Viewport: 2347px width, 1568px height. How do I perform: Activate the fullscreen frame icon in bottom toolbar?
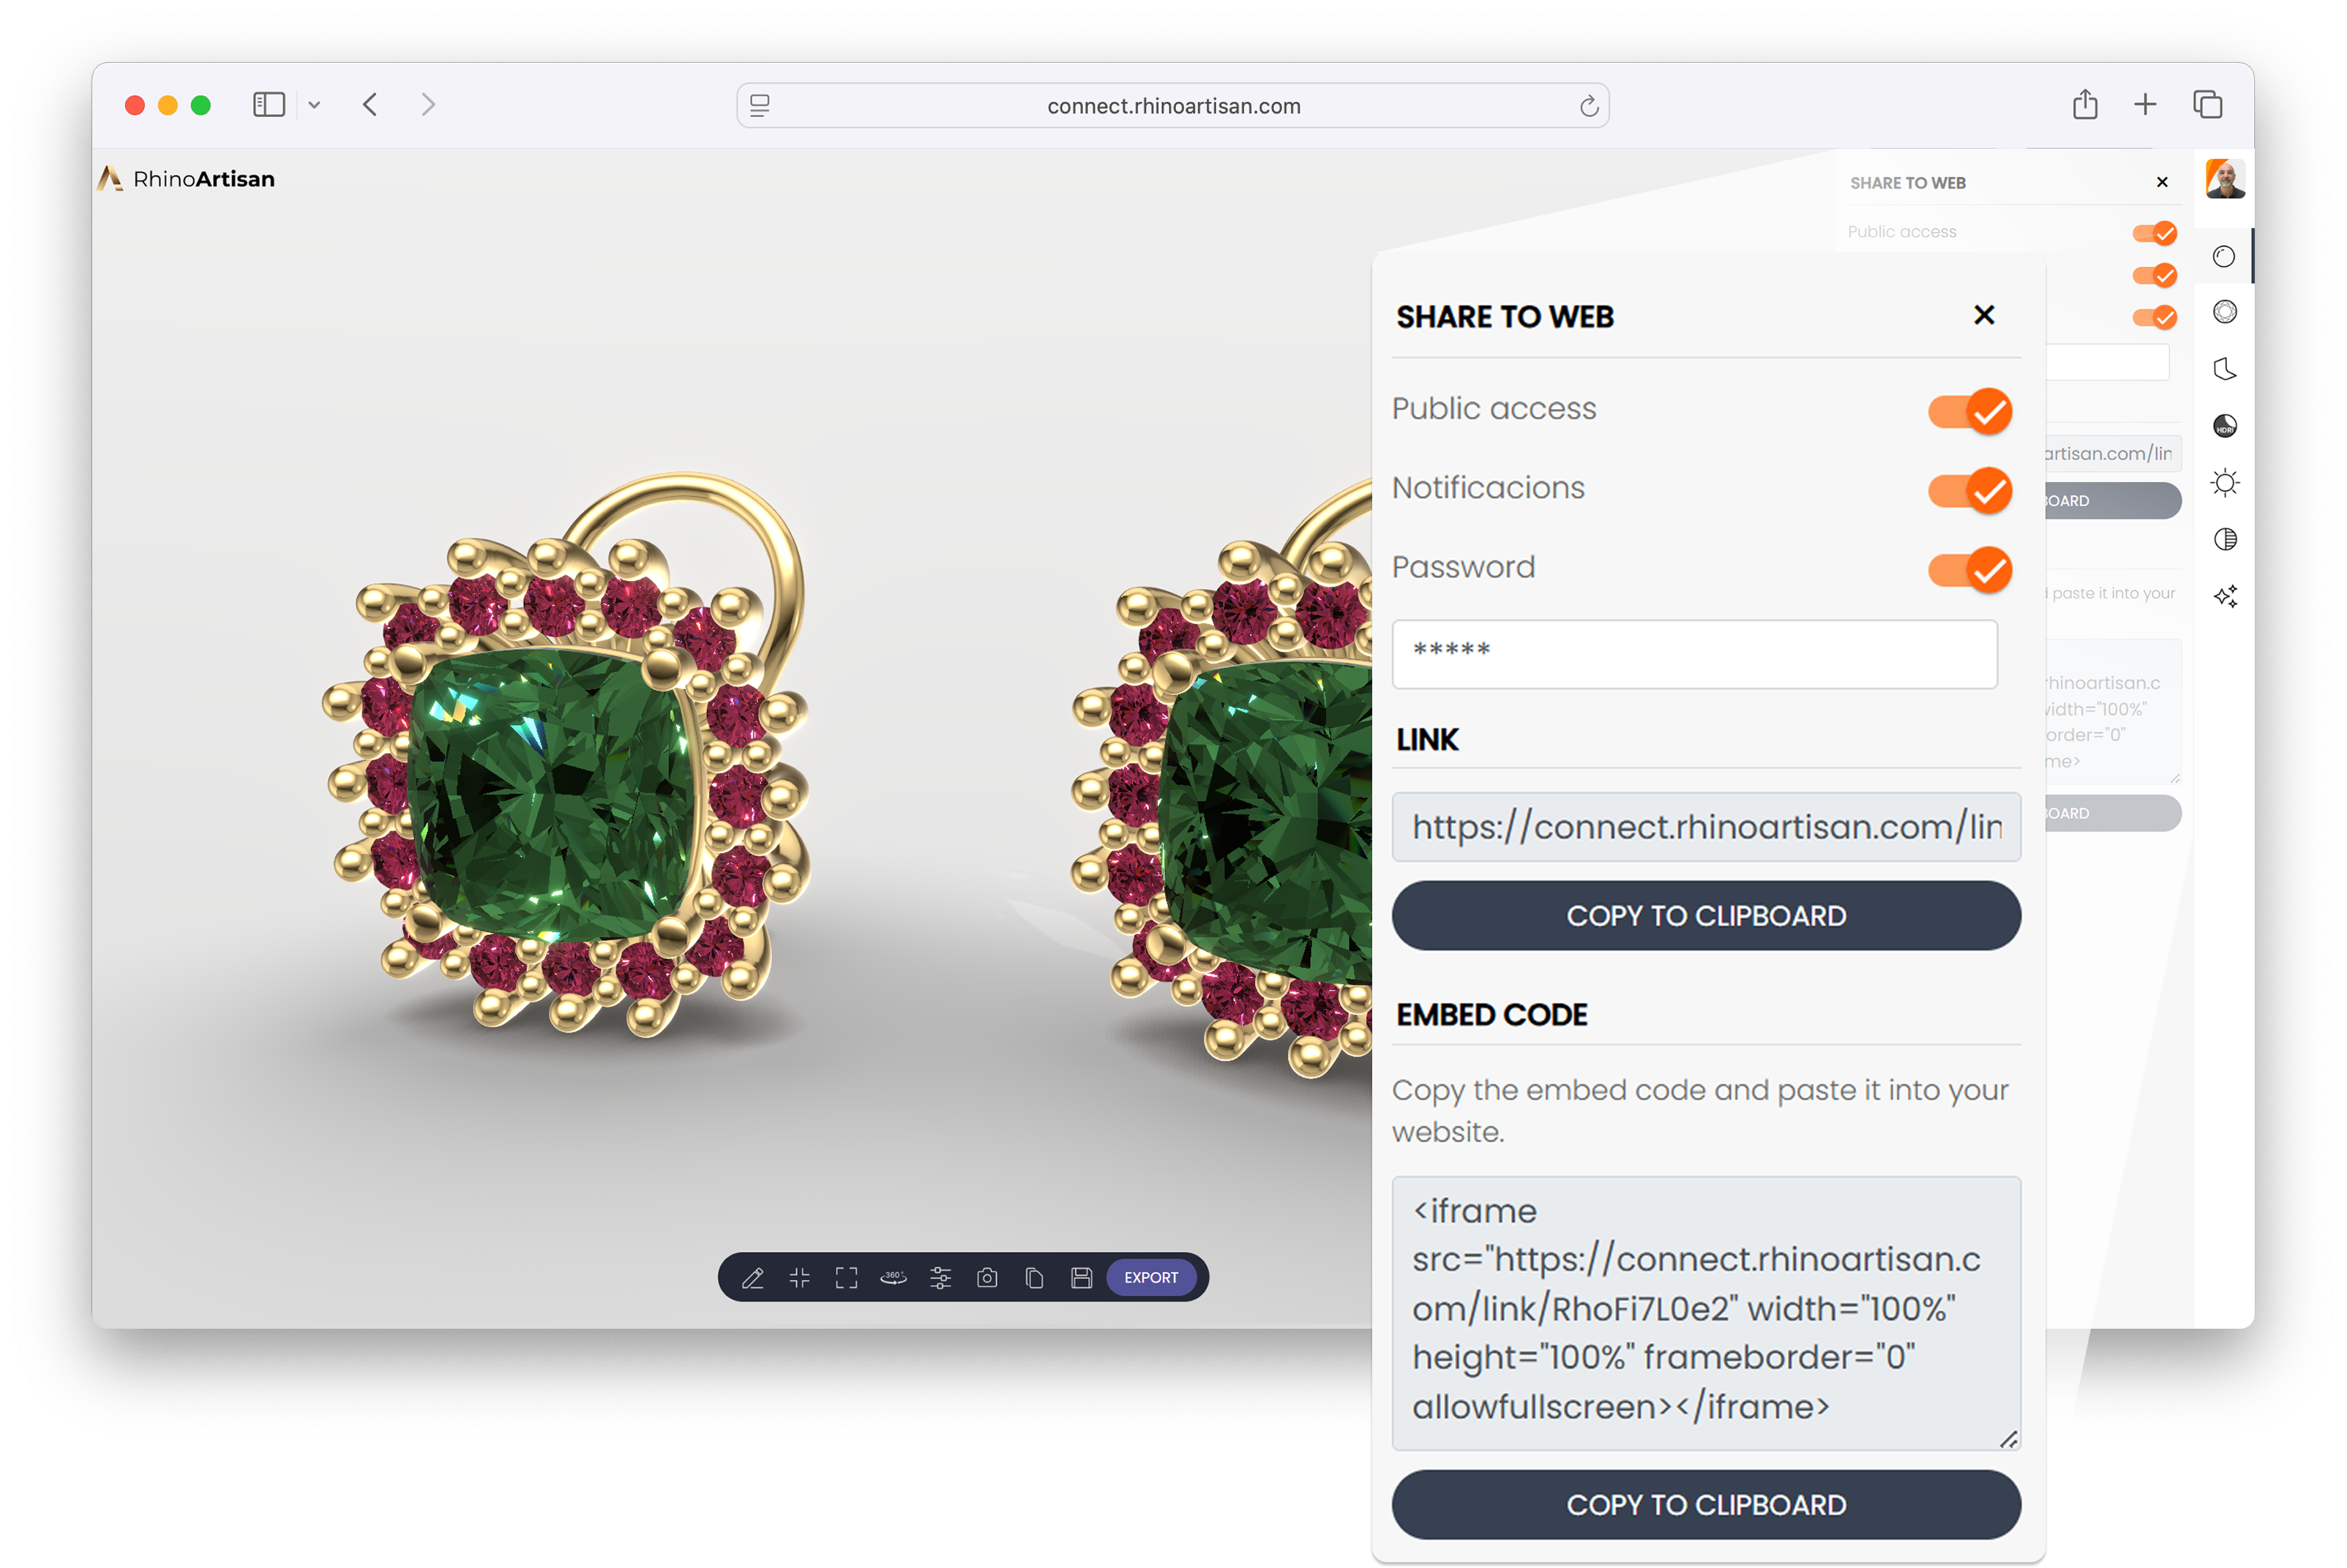click(847, 1278)
